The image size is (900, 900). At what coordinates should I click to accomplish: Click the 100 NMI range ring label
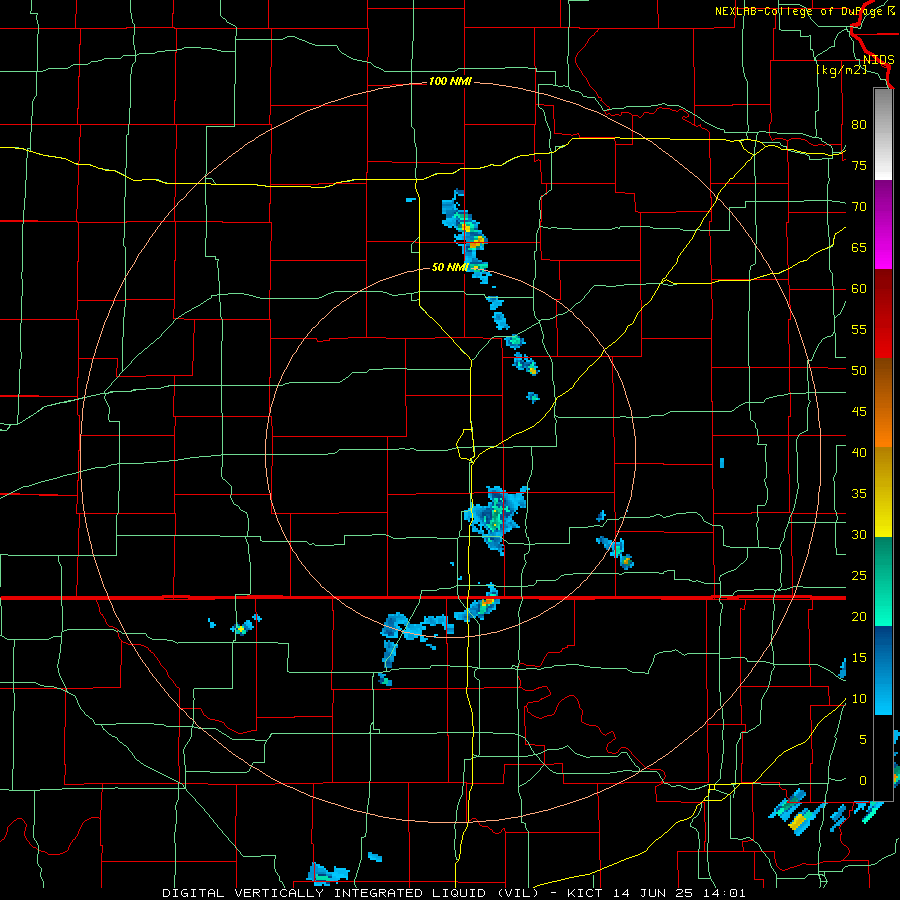(x=450, y=82)
